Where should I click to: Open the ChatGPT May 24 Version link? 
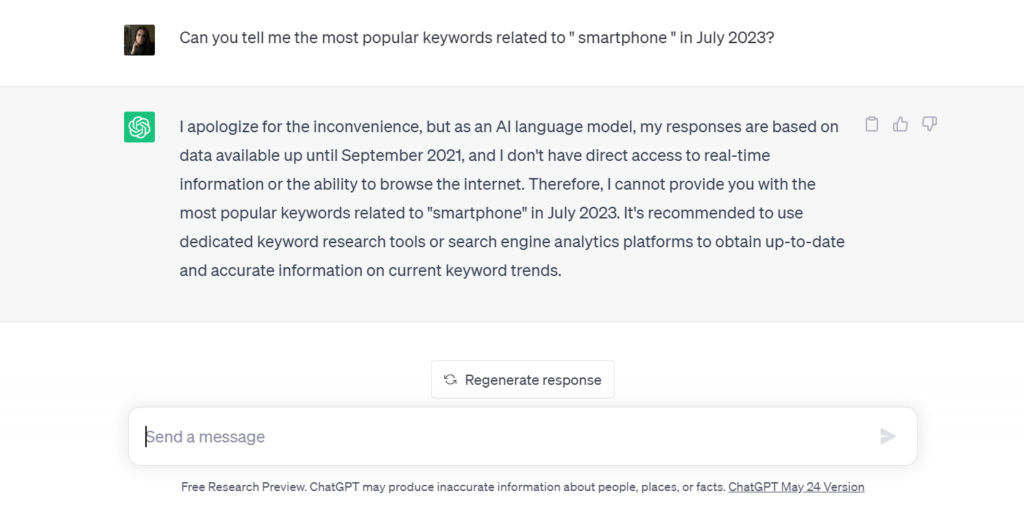coord(796,487)
